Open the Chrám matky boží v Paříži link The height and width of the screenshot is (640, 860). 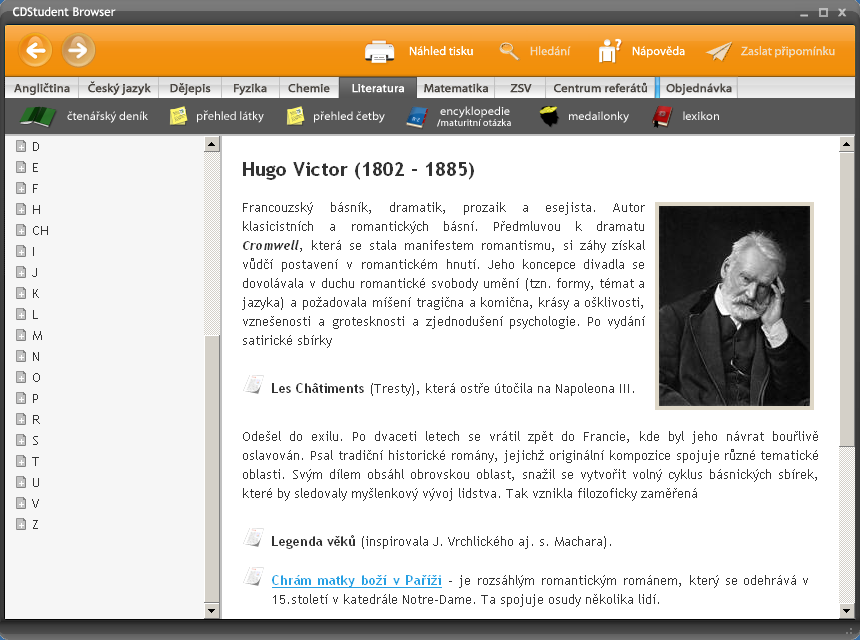(x=357, y=580)
